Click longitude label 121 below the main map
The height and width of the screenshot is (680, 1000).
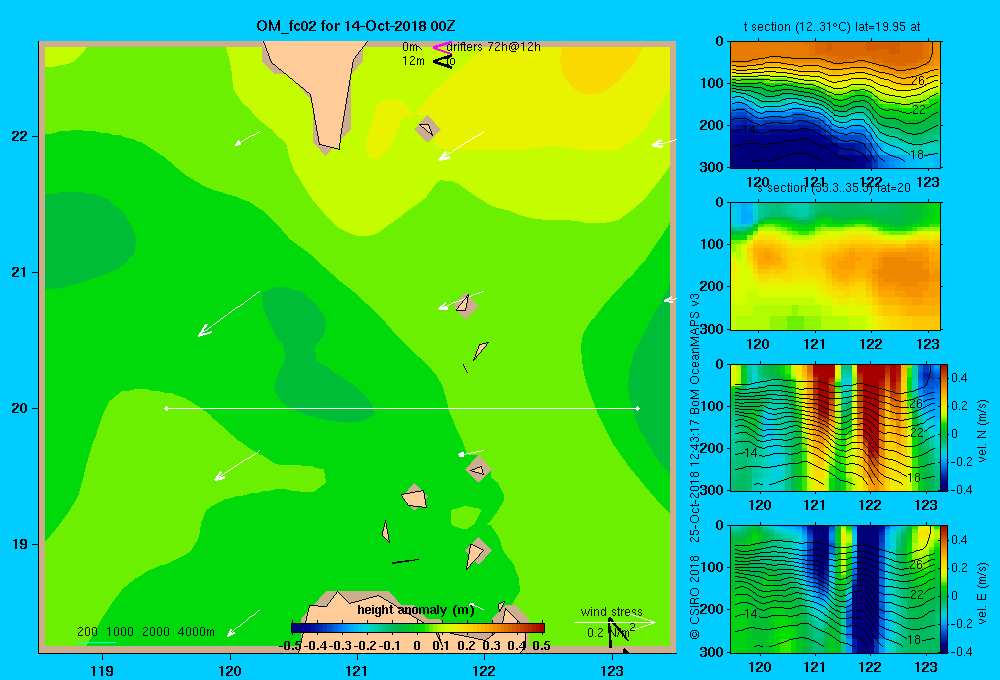(357, 670)
